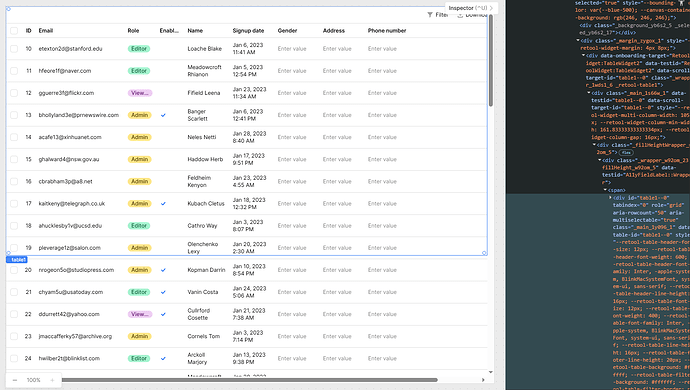690x390 pixels.
Task: Open the Inspector panel button
Action: coord(471,8)
